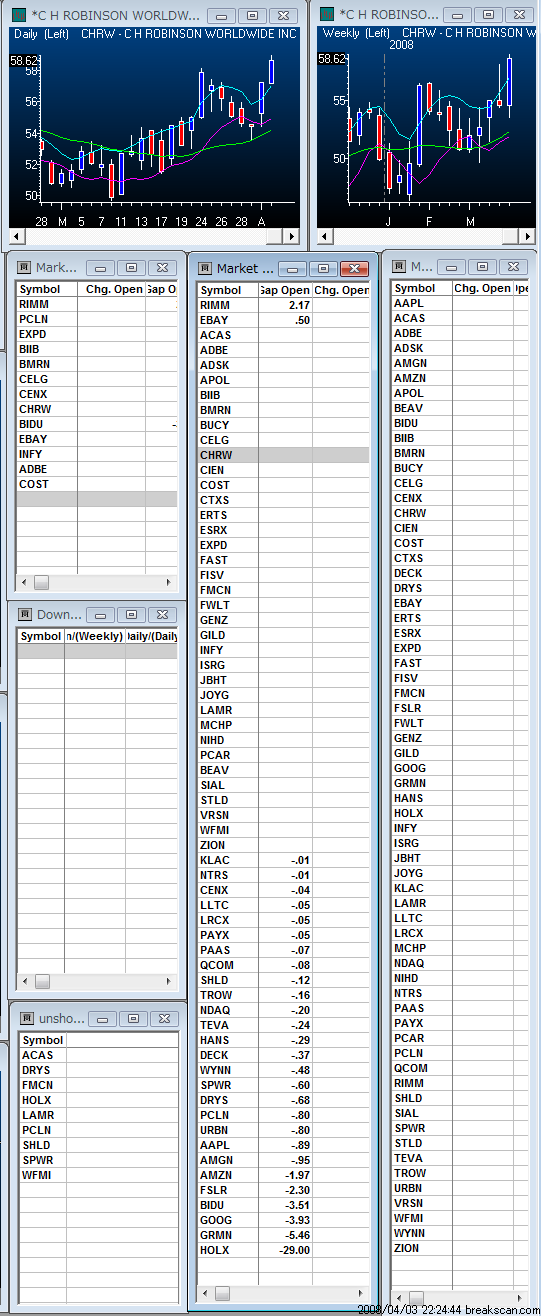Click the top-left Market list horizontal scrollbar thumb
The height and width of the screenshot is (1316, 541).
(41, 582)
